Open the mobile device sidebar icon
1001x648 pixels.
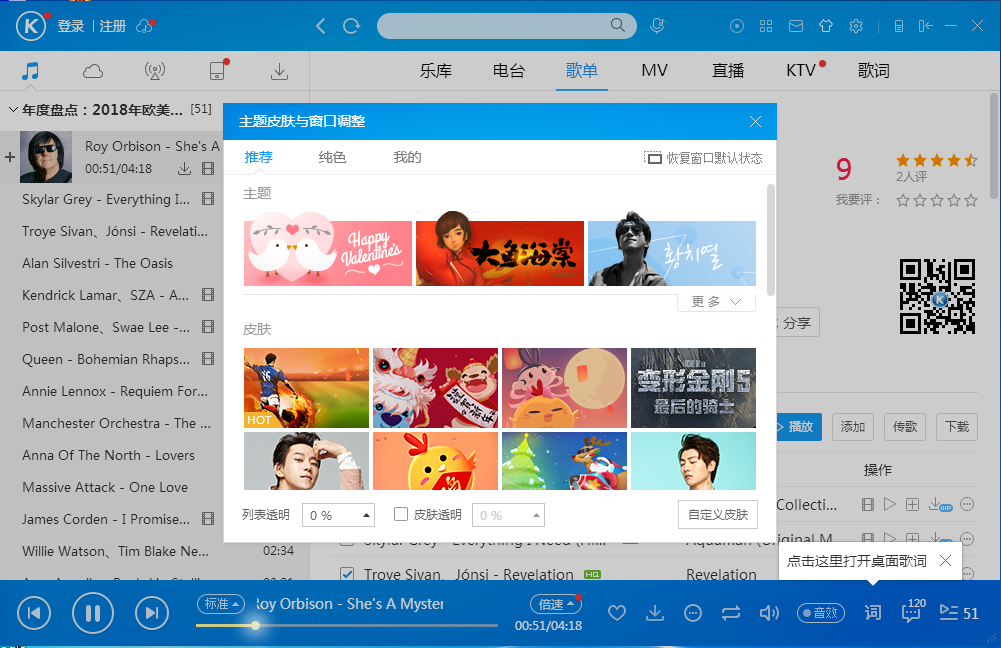pyautogui.click(x=218, y=70)
